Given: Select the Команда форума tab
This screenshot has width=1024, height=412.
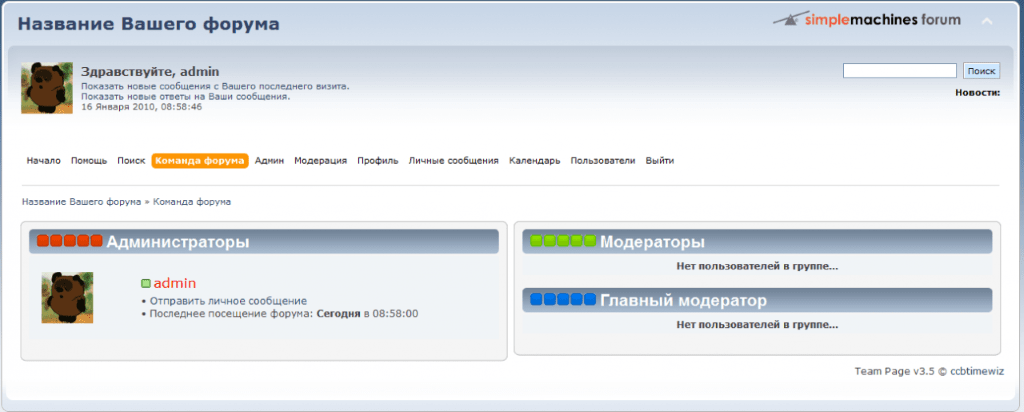Looking at the screenshot, I should tap(200, 160).
